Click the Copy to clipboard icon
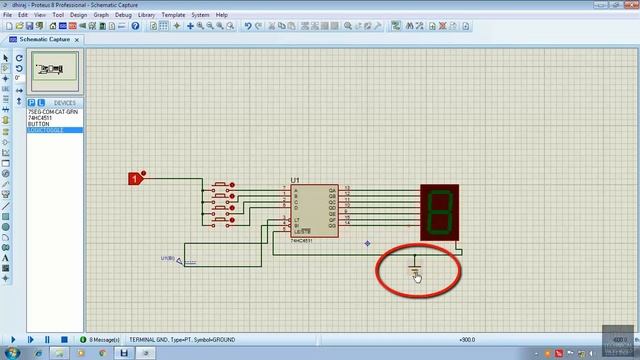Viewport: 640px width, 360px height. click(x=282, y=26)
